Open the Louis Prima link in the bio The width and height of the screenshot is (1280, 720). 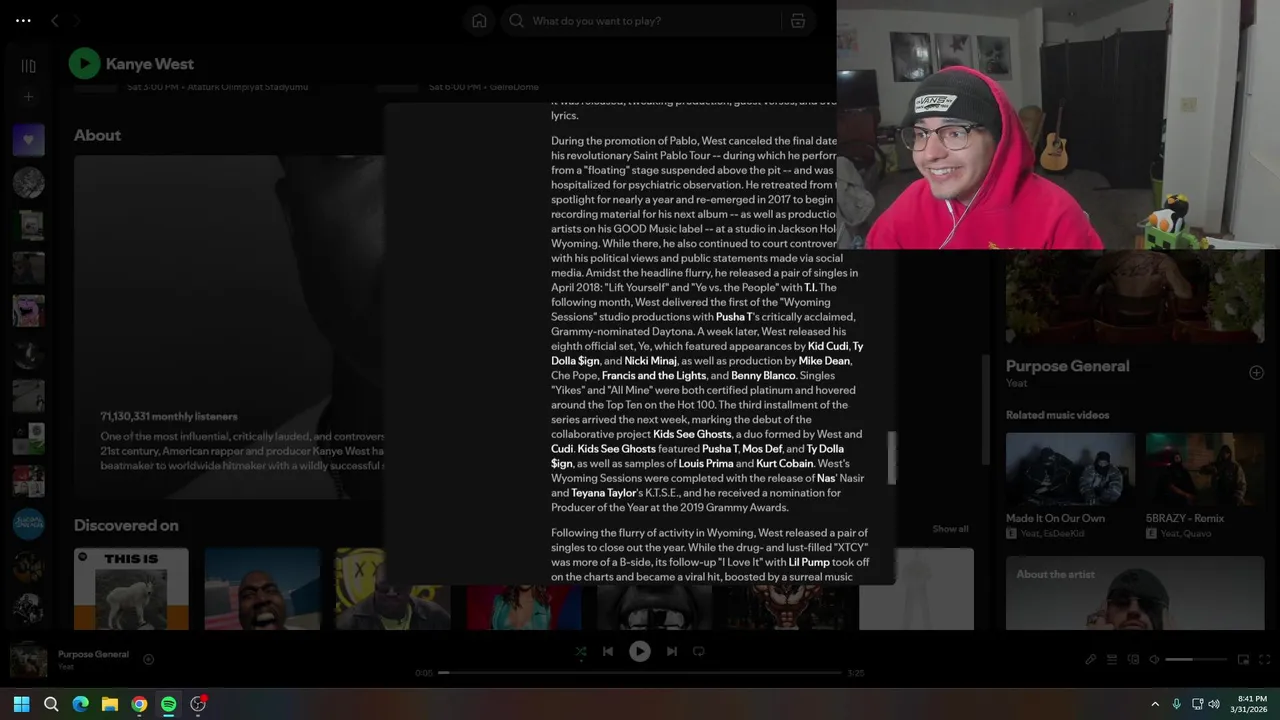click(x=706, y=463)
